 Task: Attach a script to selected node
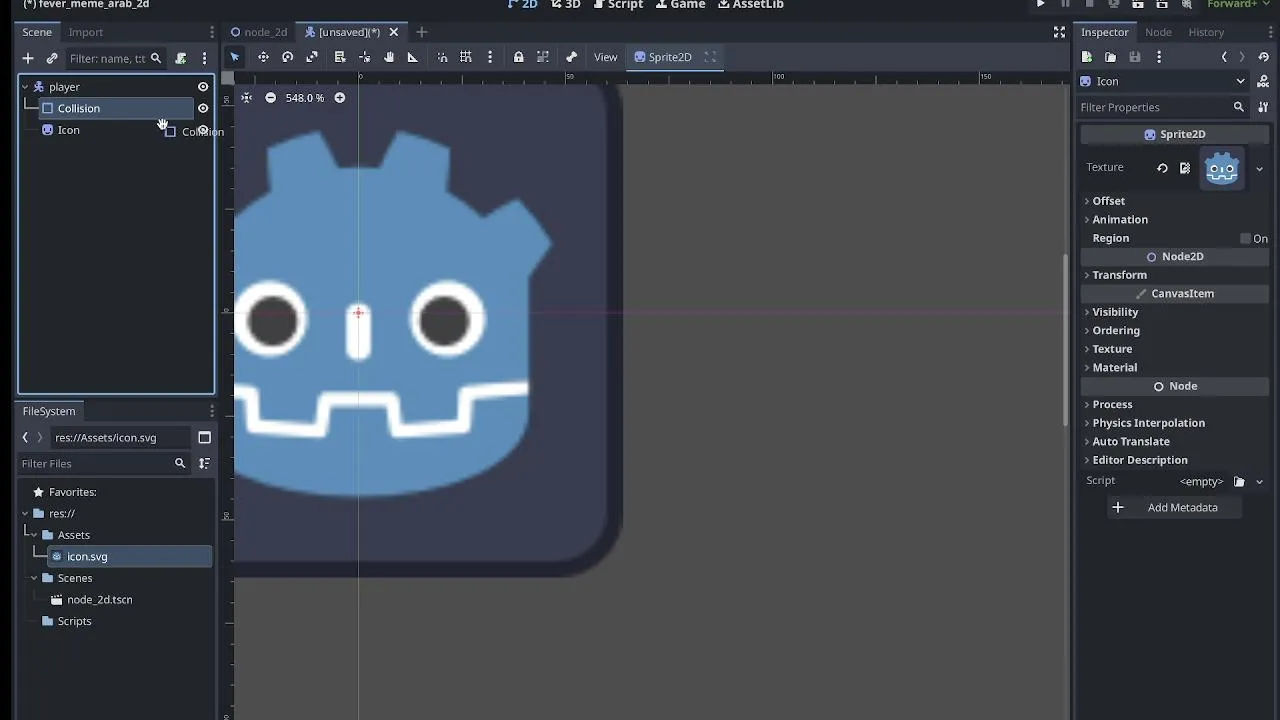tap(181, 58)
